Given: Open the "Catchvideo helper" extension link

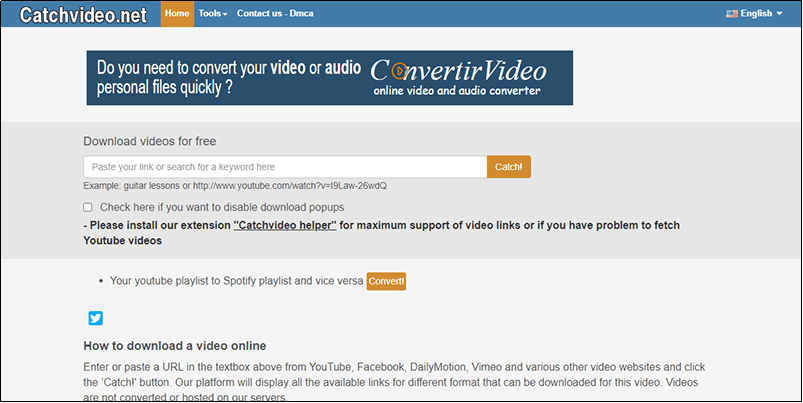Looking at the screenshot, I should pyautogui.click(x=285, y=225).
